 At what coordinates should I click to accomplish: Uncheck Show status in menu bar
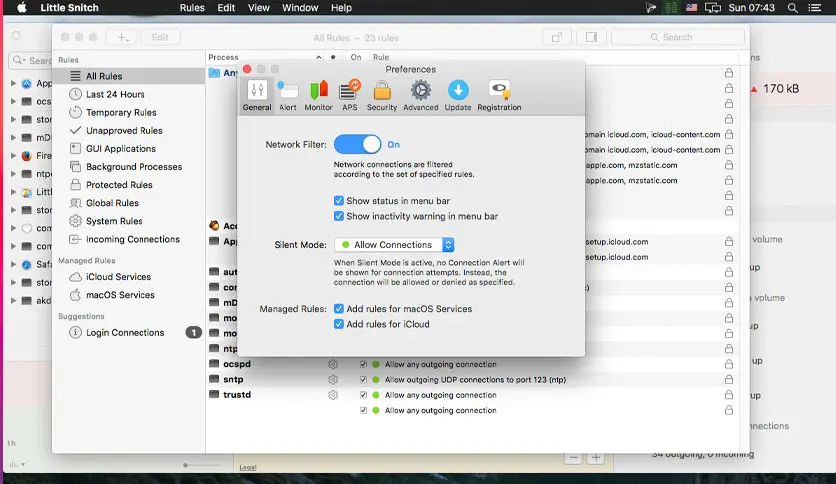pos(339,201)
